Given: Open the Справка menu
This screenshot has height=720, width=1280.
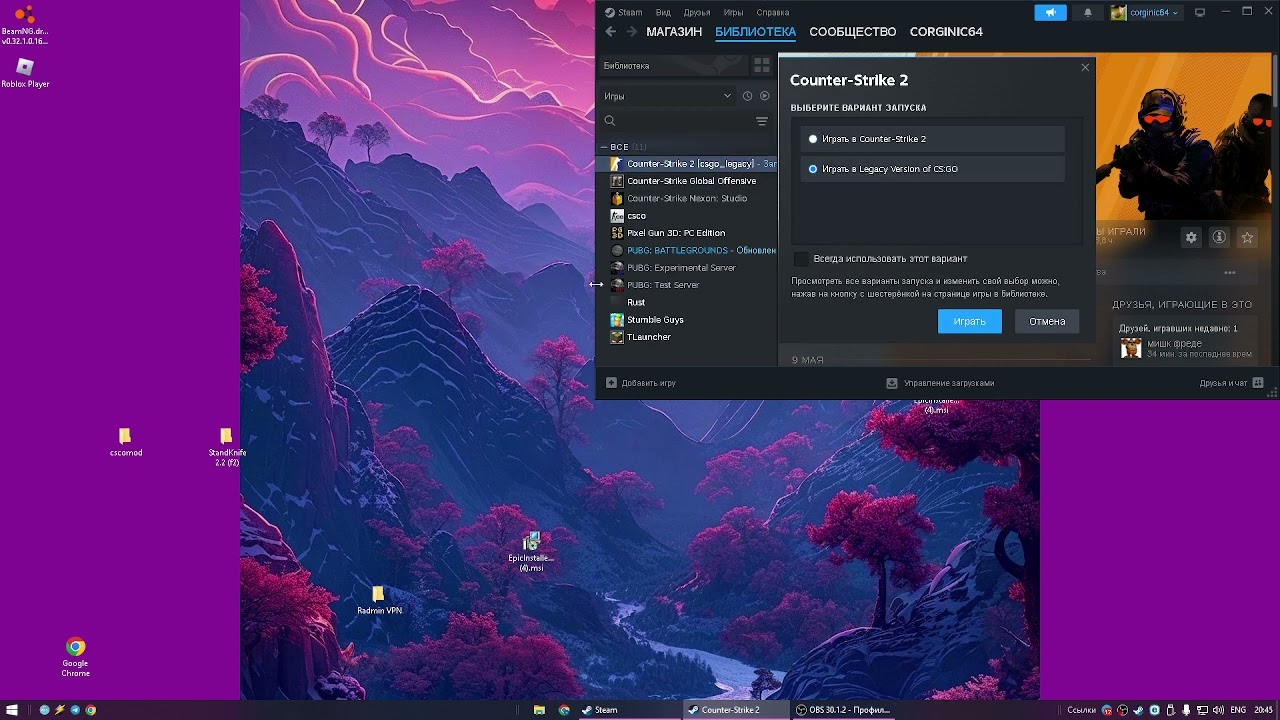Looking at the screenshot, I should (773, 12).
